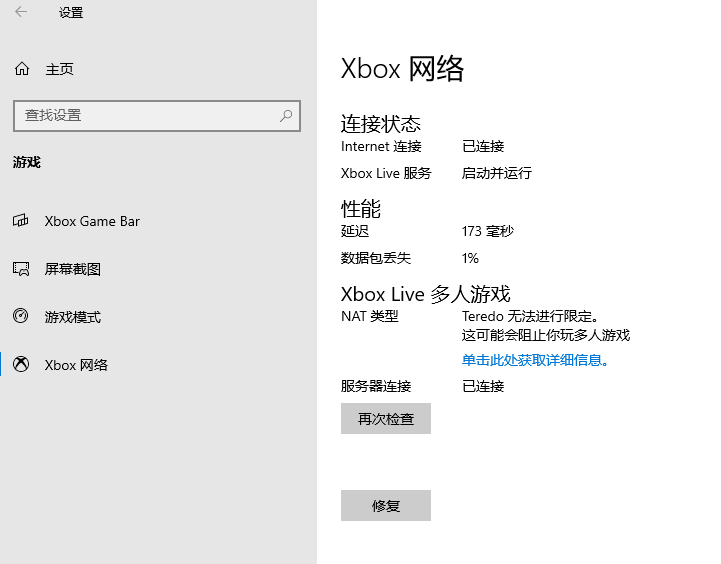Click the magnifier icon in the search box
Screen dimensions: 721x564
(x=287, y=115)
